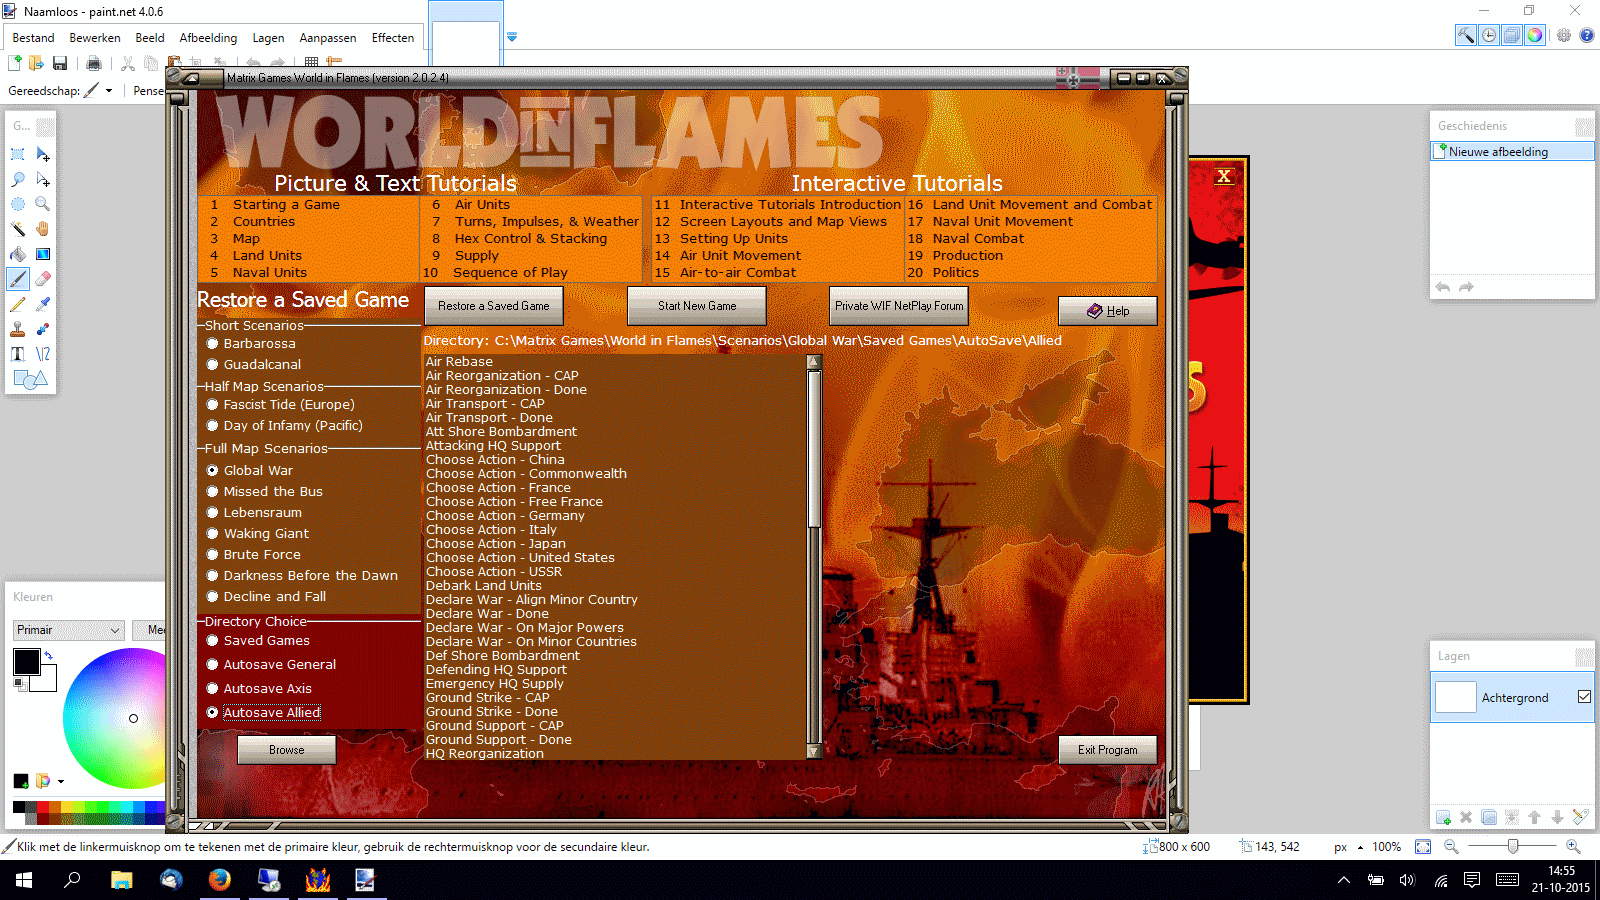Toggle the Colors window wheel icon

point(1534,35)
